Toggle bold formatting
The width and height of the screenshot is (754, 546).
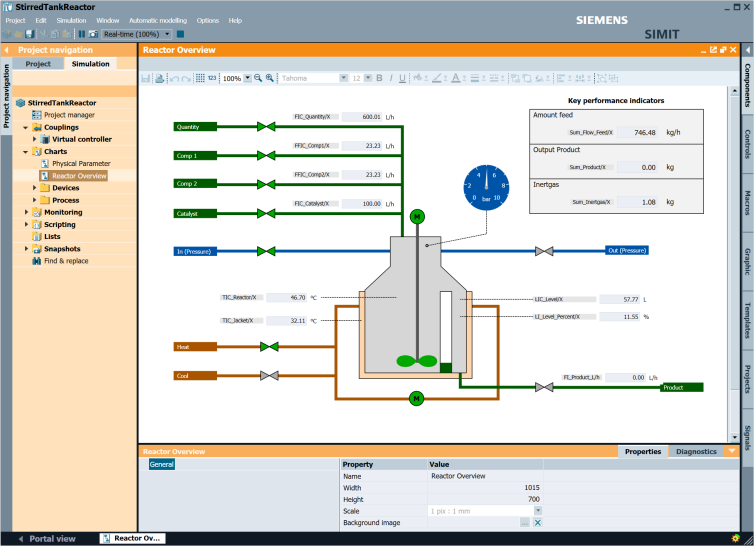pos(379,78)
